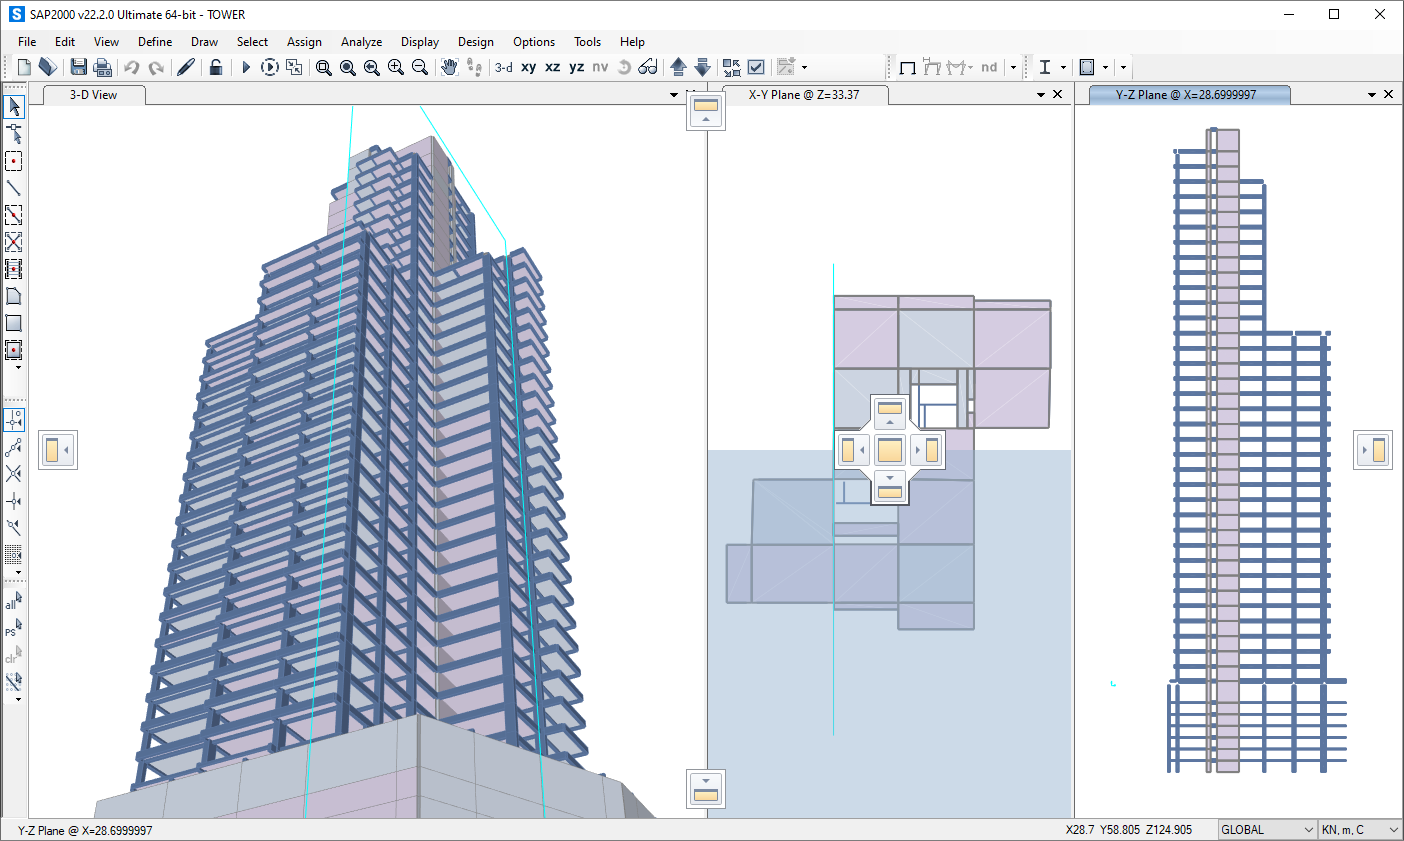Viewport: 1404px width, 841px height.
Task: Switch to xz plane view
Action: coord(553,67)
